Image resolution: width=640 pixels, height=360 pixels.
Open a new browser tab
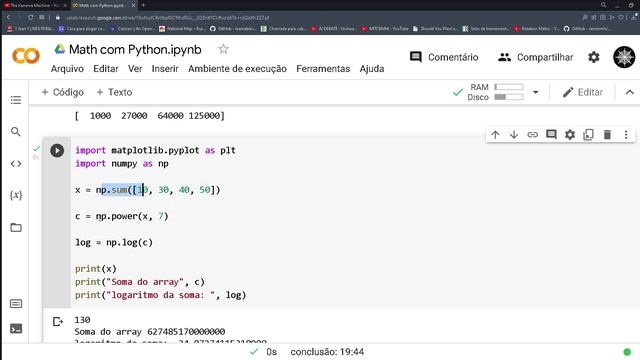[143, 5]
